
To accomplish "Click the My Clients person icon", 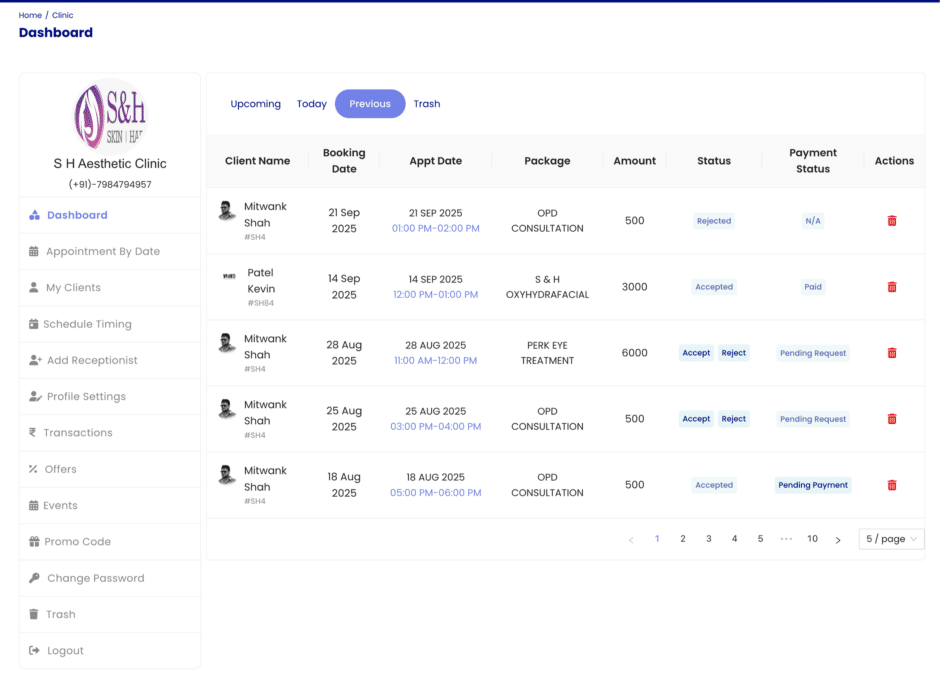I will pos(33,287).
